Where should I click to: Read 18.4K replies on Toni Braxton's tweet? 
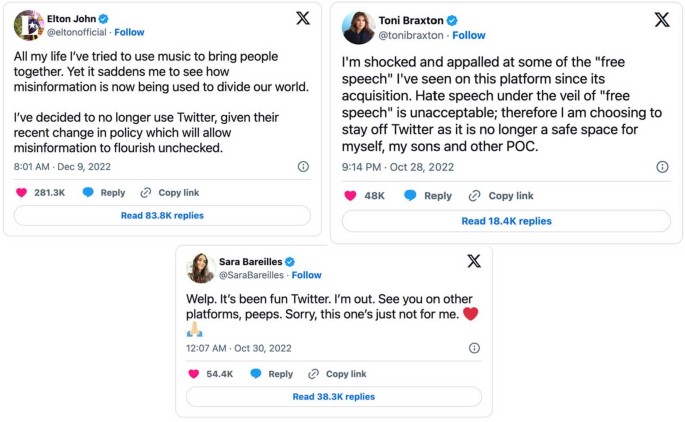[506, 221]
